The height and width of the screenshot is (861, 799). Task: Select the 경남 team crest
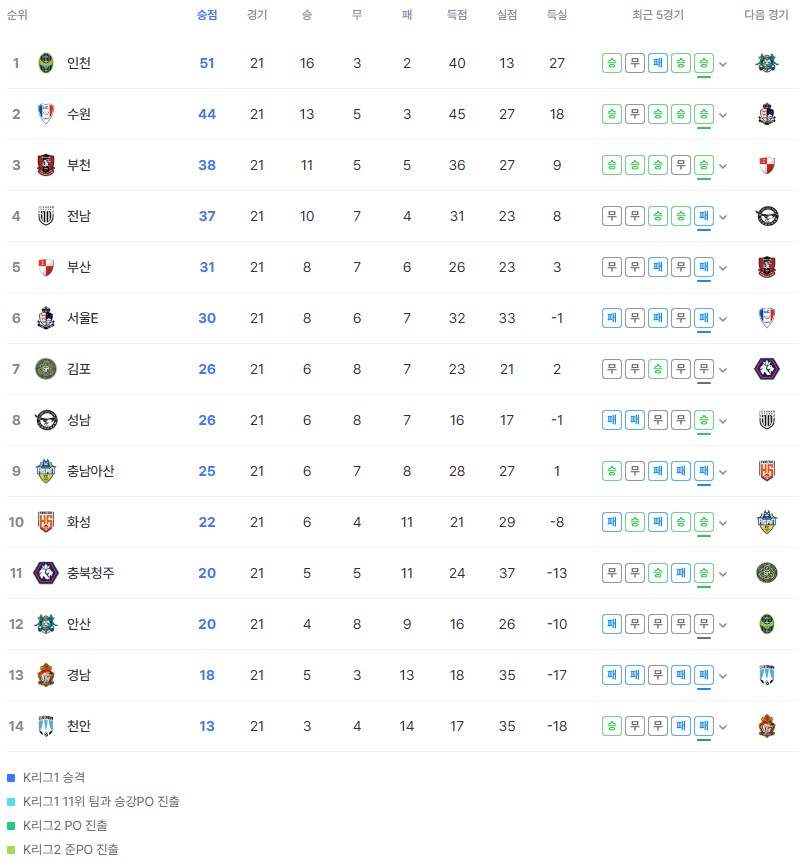46,675
